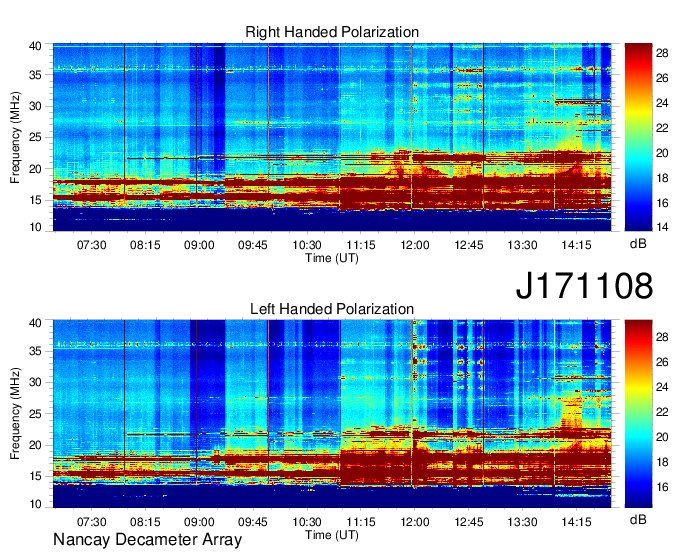Click Time (UT) label under Left Handed plot
680x552 pixels.
332,535
